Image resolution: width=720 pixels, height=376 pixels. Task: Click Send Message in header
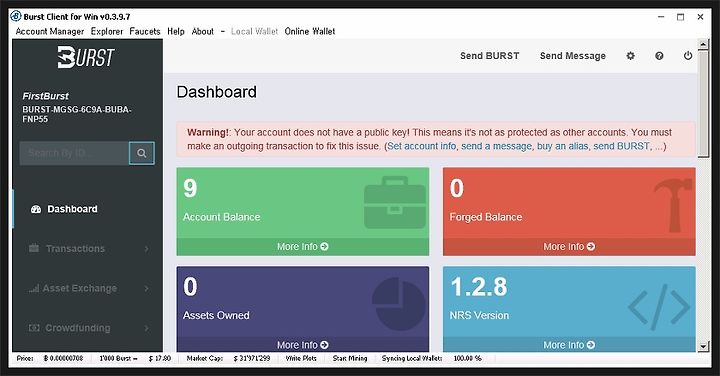(x=573, y=56)
